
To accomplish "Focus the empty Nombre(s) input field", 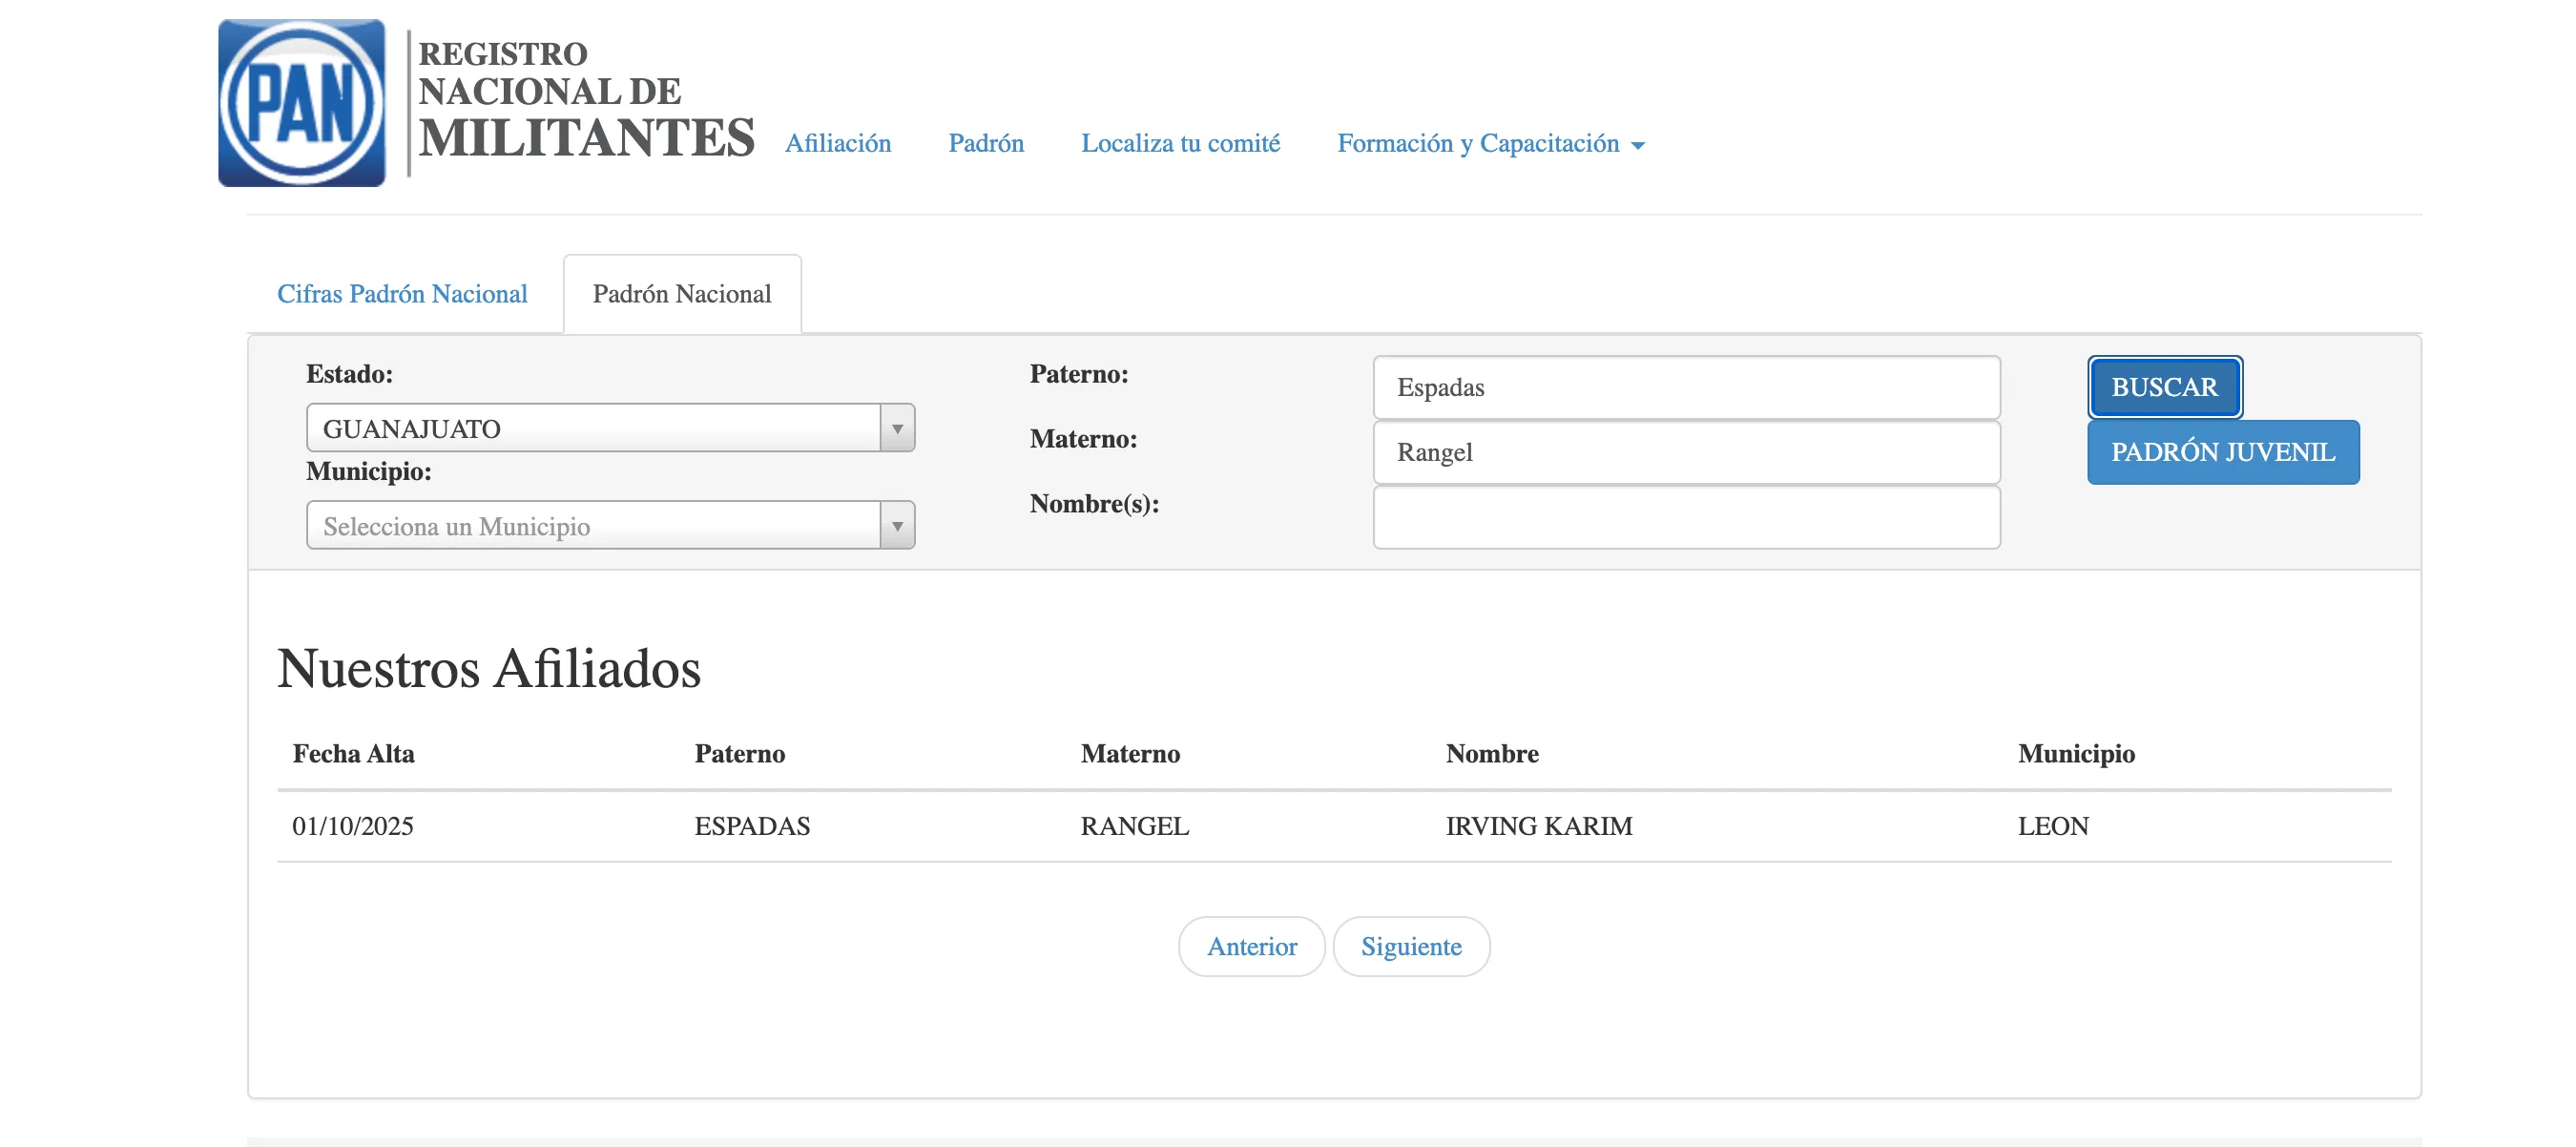I will 1685,517.
